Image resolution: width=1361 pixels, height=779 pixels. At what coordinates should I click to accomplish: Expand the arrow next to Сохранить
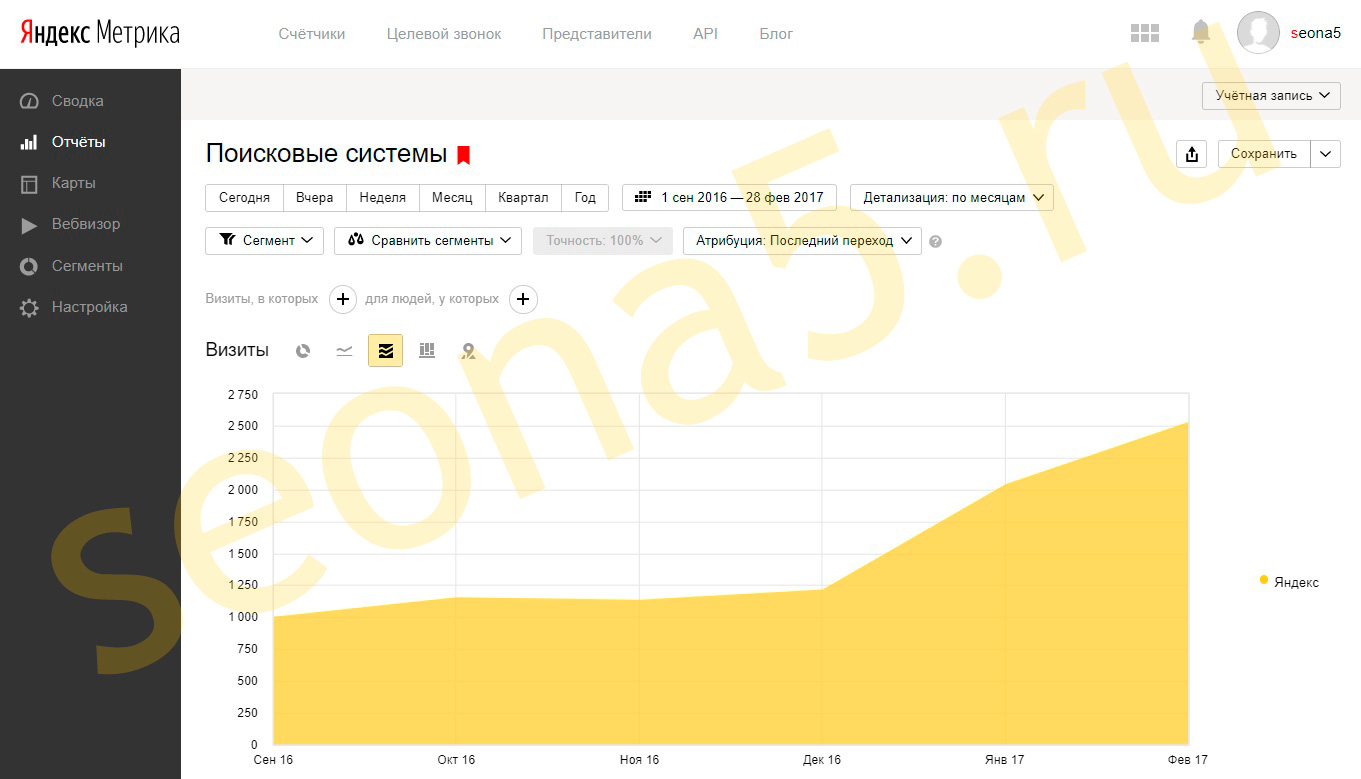1325,154
